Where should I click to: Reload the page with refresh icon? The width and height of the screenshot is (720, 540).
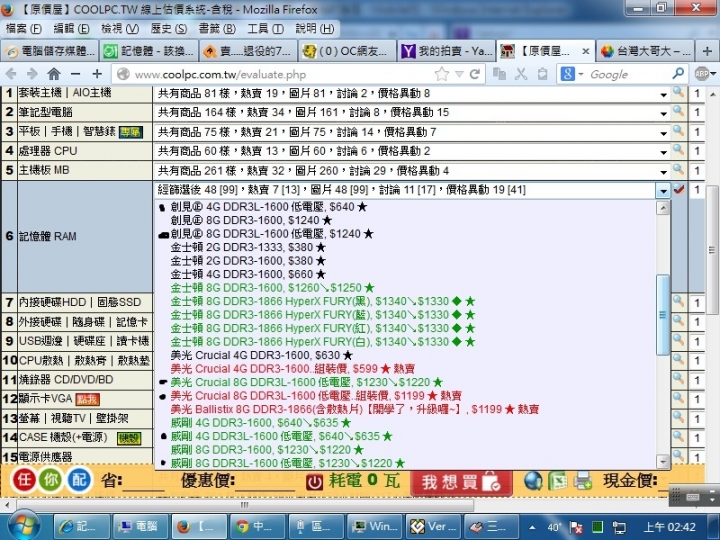tap(475, 74)
